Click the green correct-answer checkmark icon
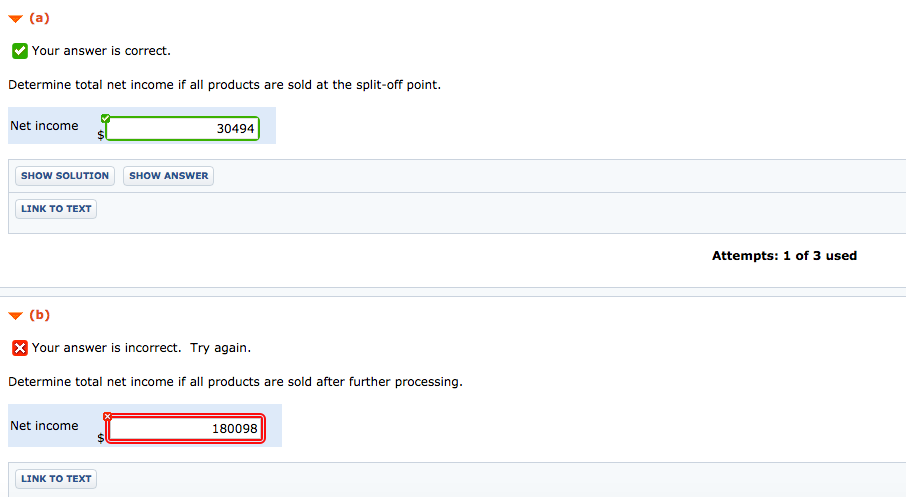Screen dimensions: 906x497 (20, 51)
